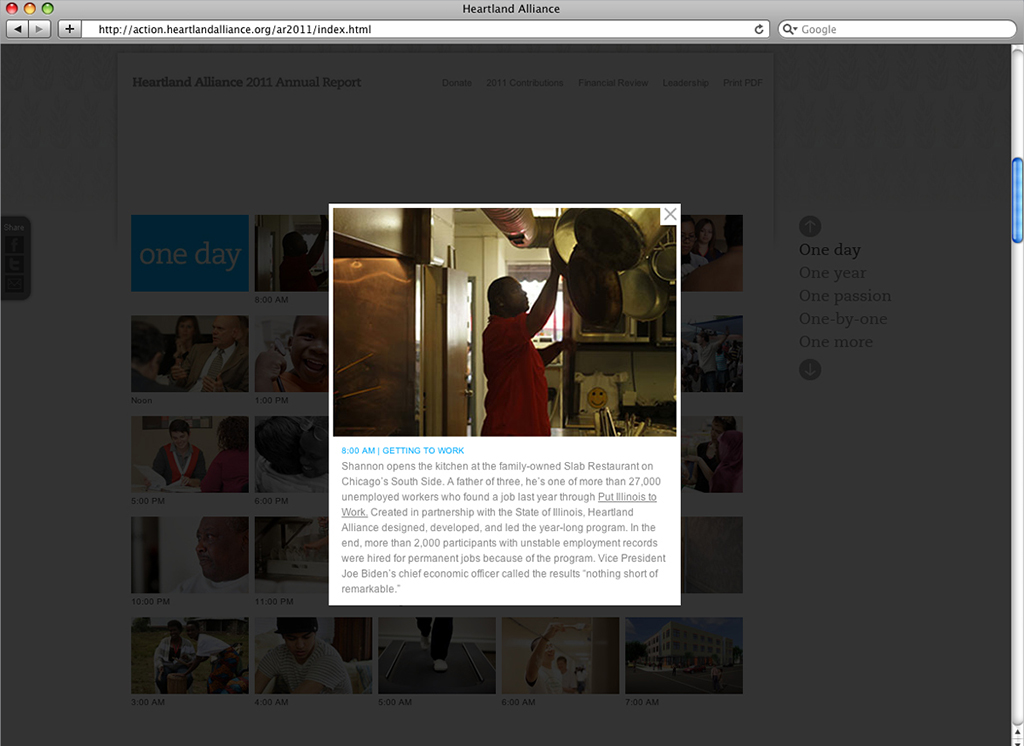Open Financial Review section
This screenshot has width=1024, height=746.
pyautogui.click(x=613, y=83)
